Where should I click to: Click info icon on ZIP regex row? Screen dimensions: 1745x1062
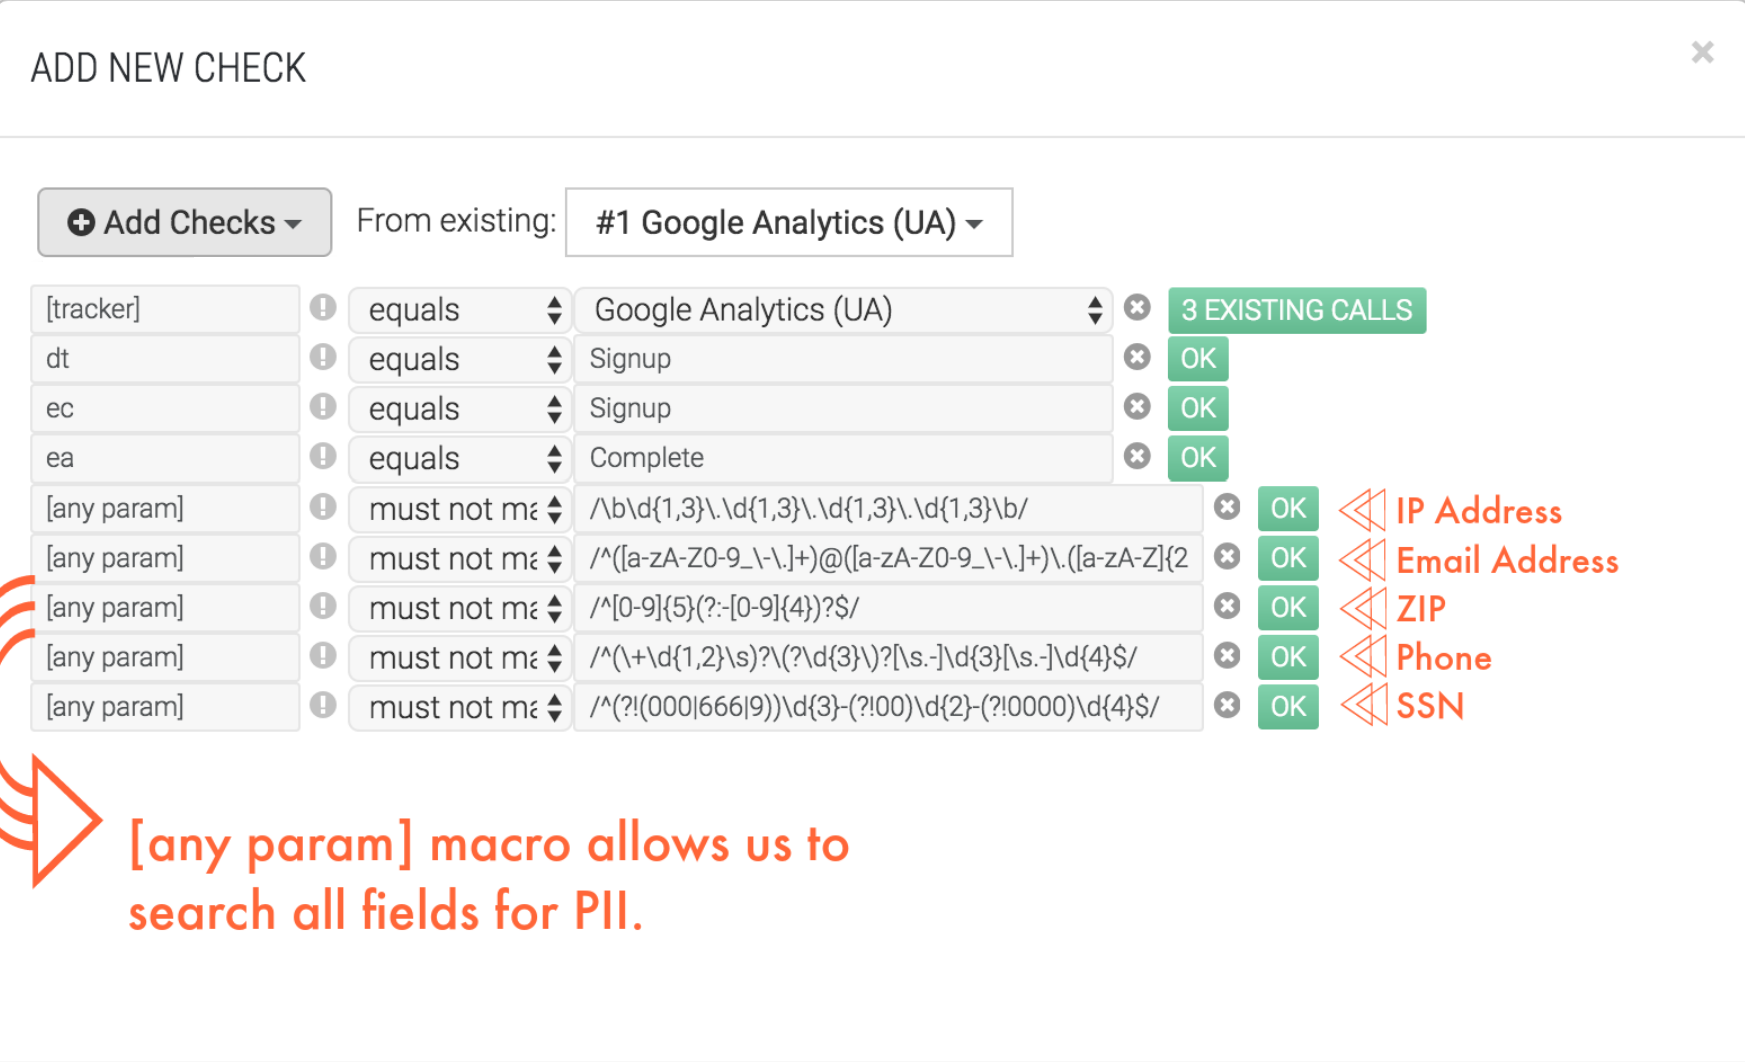tap(323, 605)
